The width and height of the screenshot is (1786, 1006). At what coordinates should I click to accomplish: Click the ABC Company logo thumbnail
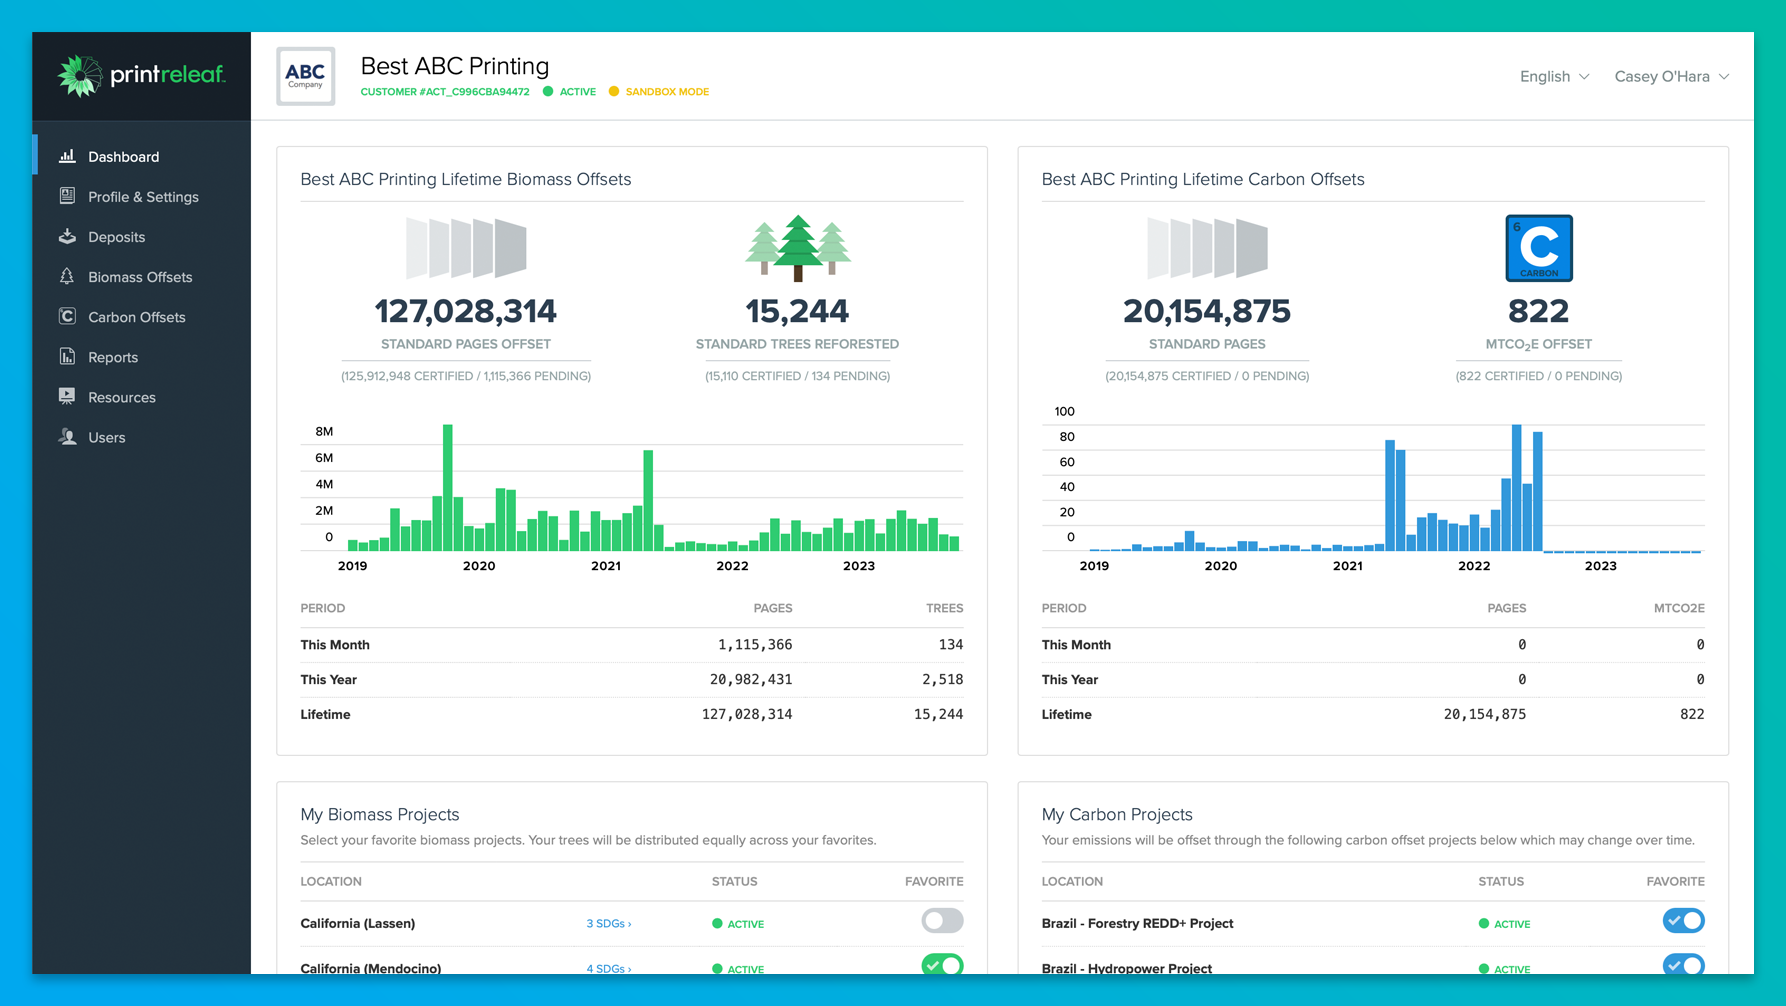point(305,76)
